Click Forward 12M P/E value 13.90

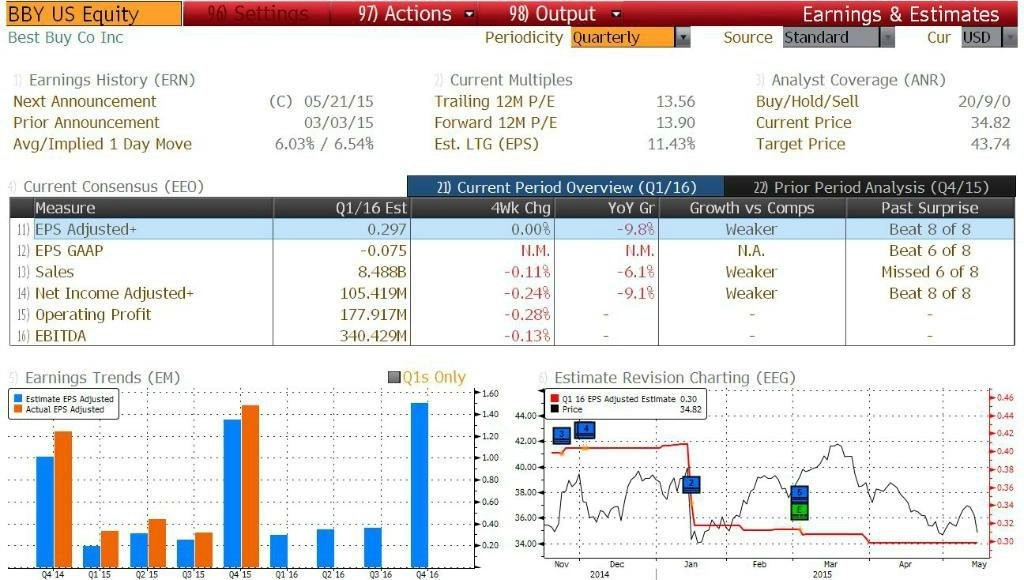pyautogui.click(x=675, y=123)
